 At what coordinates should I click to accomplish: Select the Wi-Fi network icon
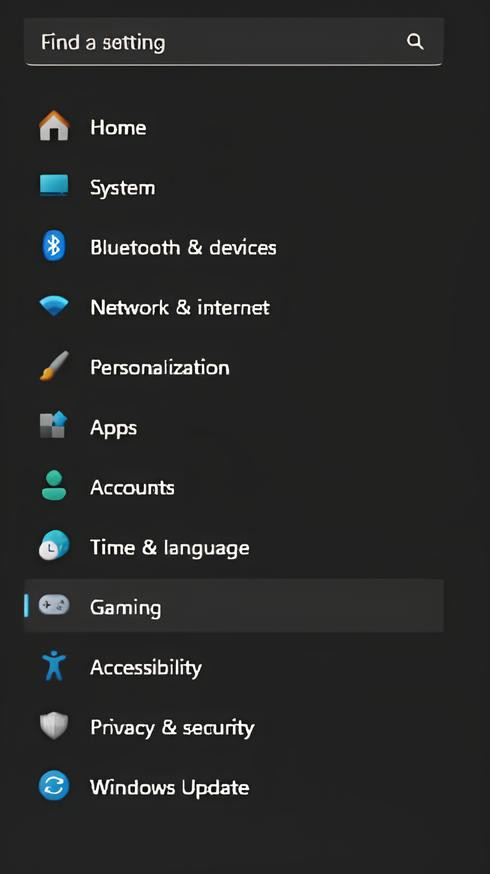click(54, 305)
